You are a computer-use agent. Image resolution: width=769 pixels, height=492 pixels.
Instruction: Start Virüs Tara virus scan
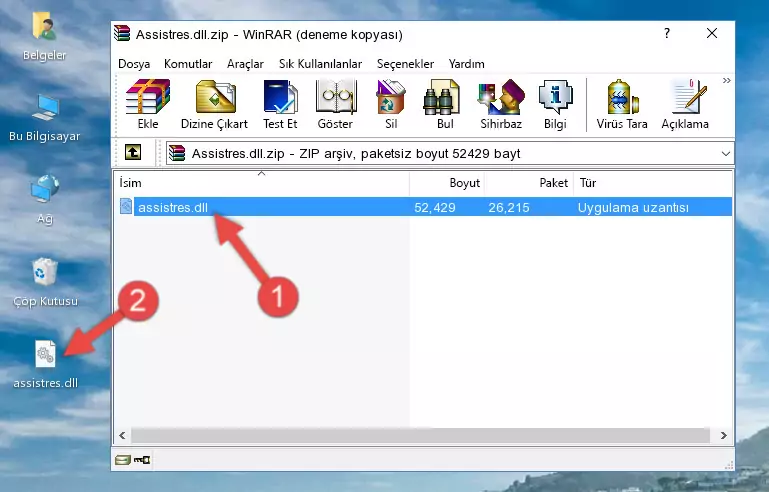(622, 104)
